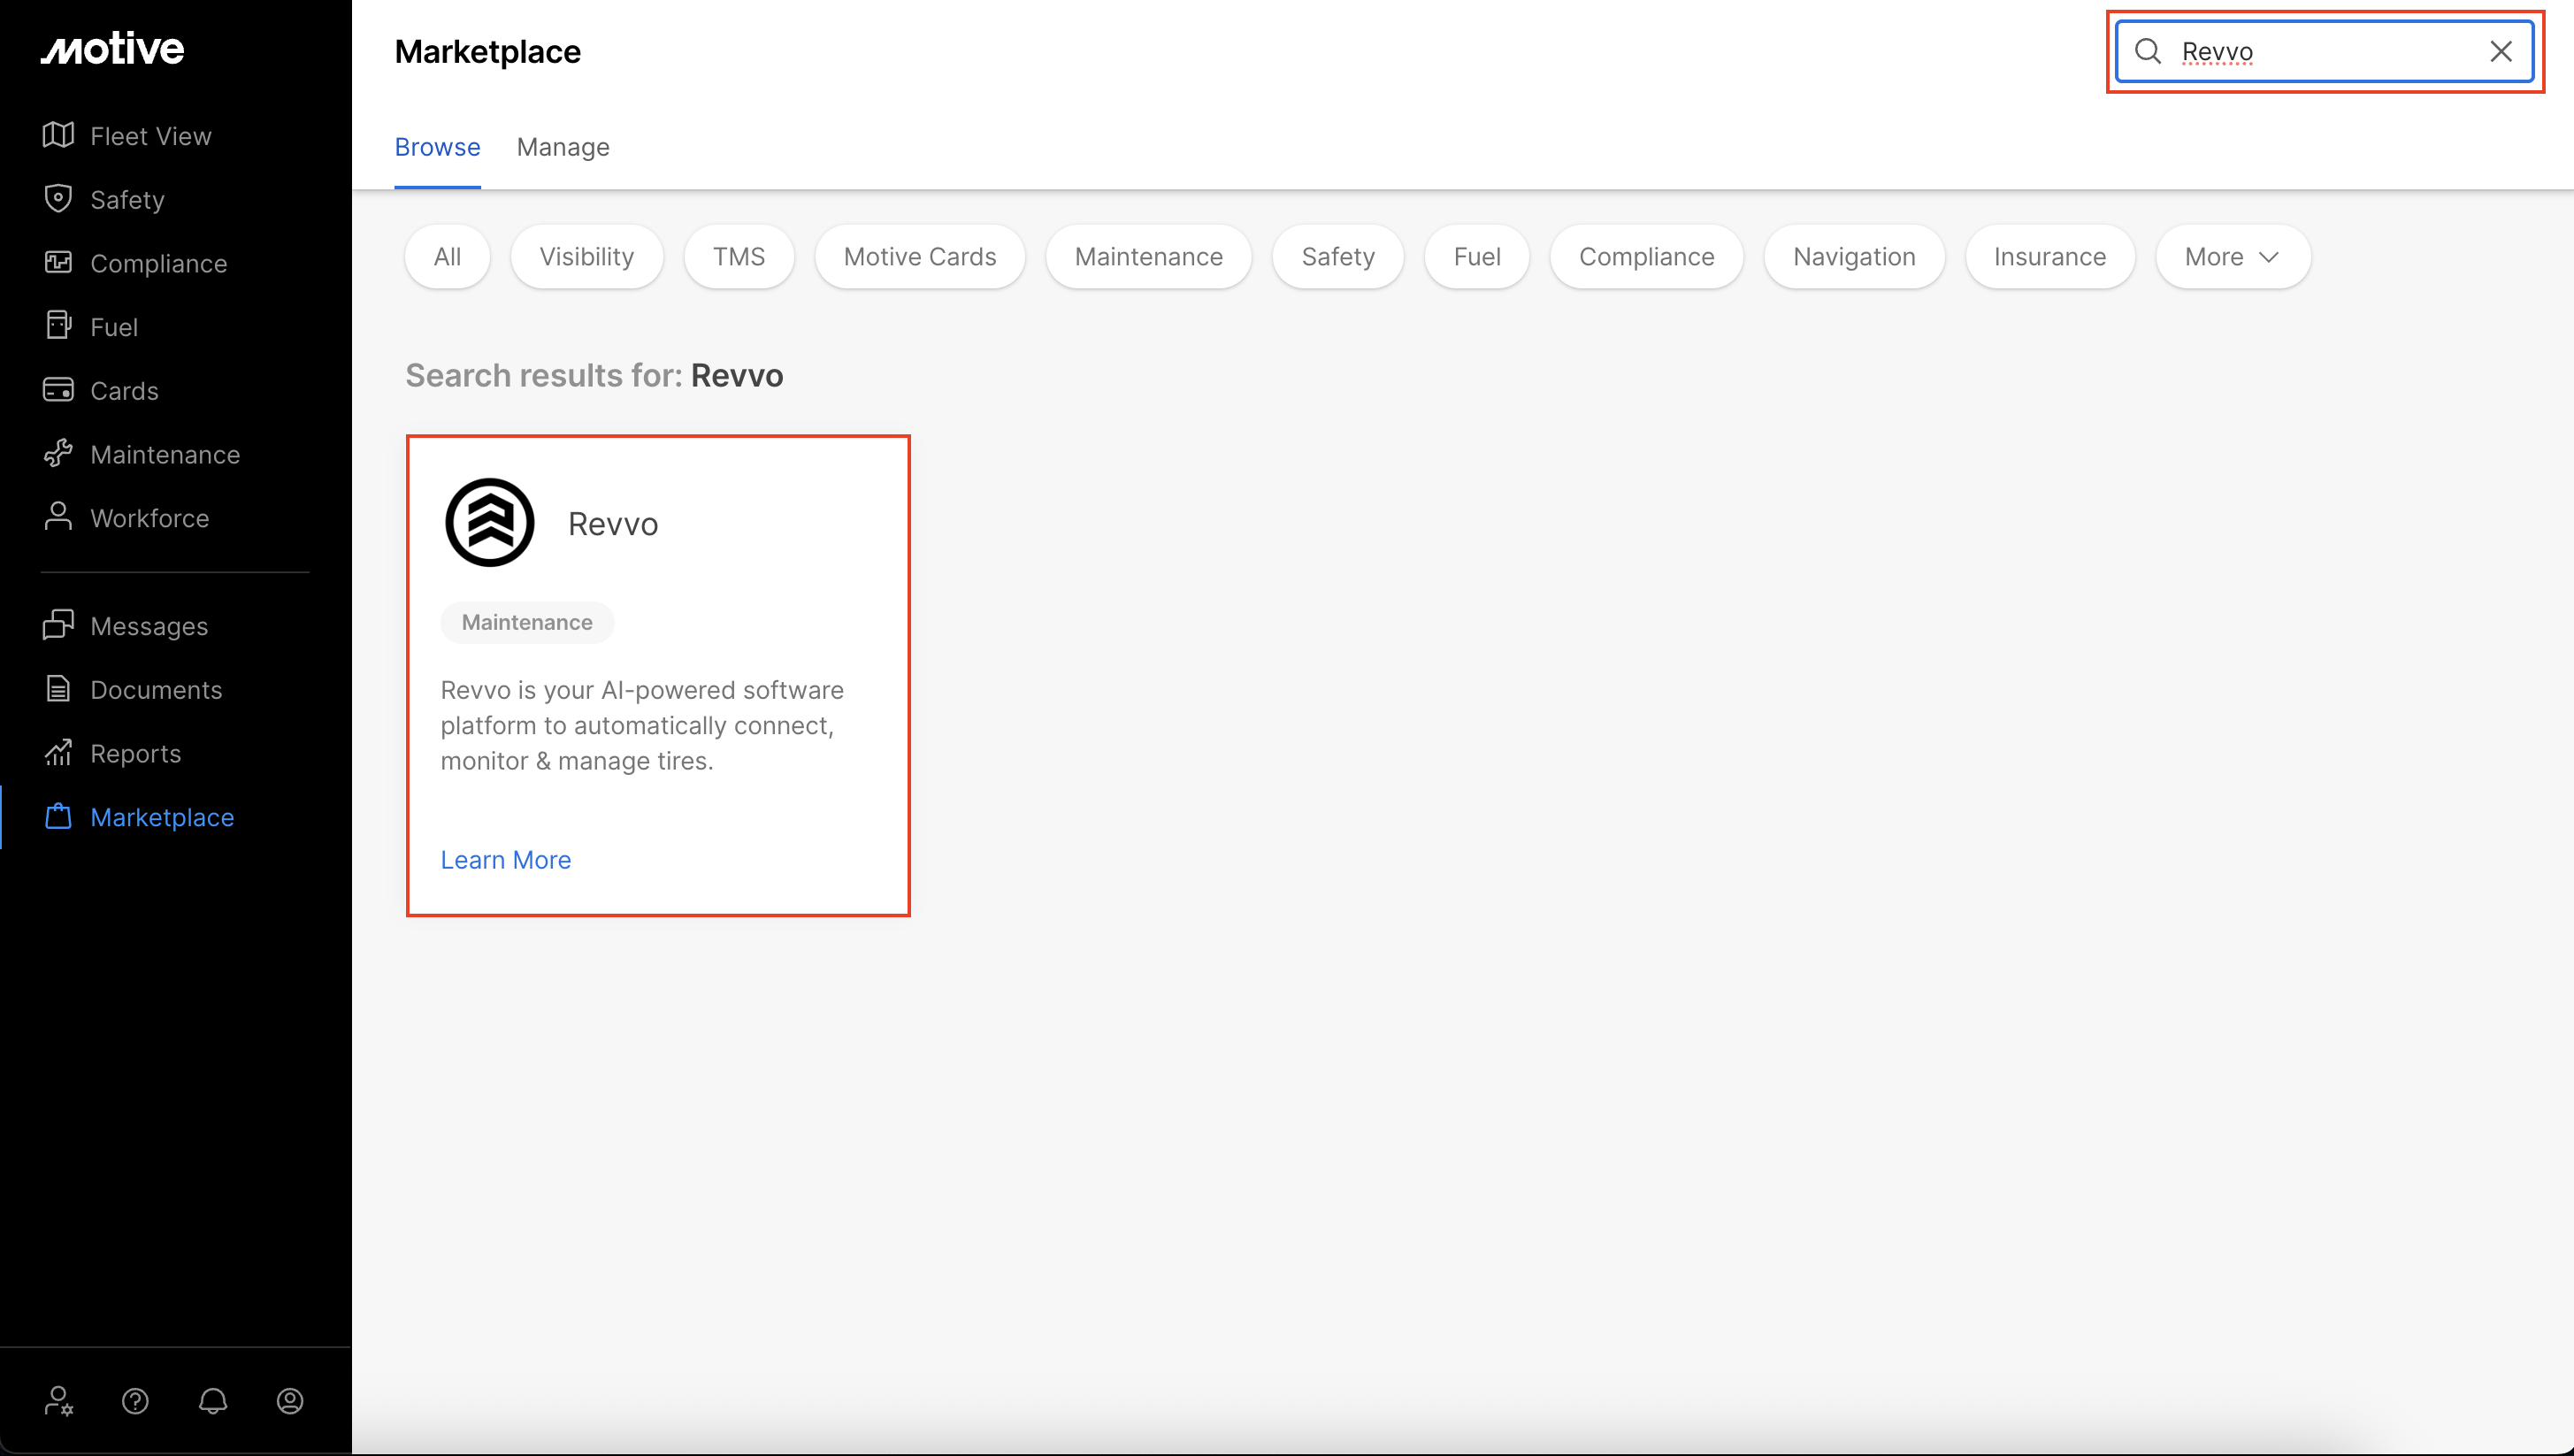Click the Marketplace page heading
Viewport: 2574px width, 1456px height.
point(487,51)
